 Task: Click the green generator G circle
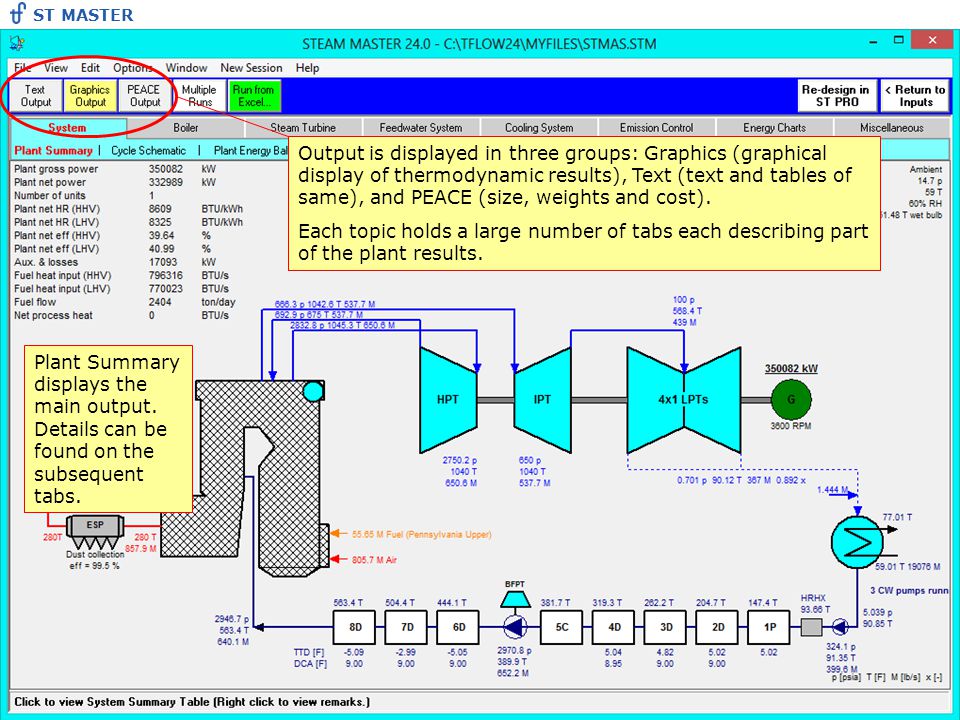(791, 399)
